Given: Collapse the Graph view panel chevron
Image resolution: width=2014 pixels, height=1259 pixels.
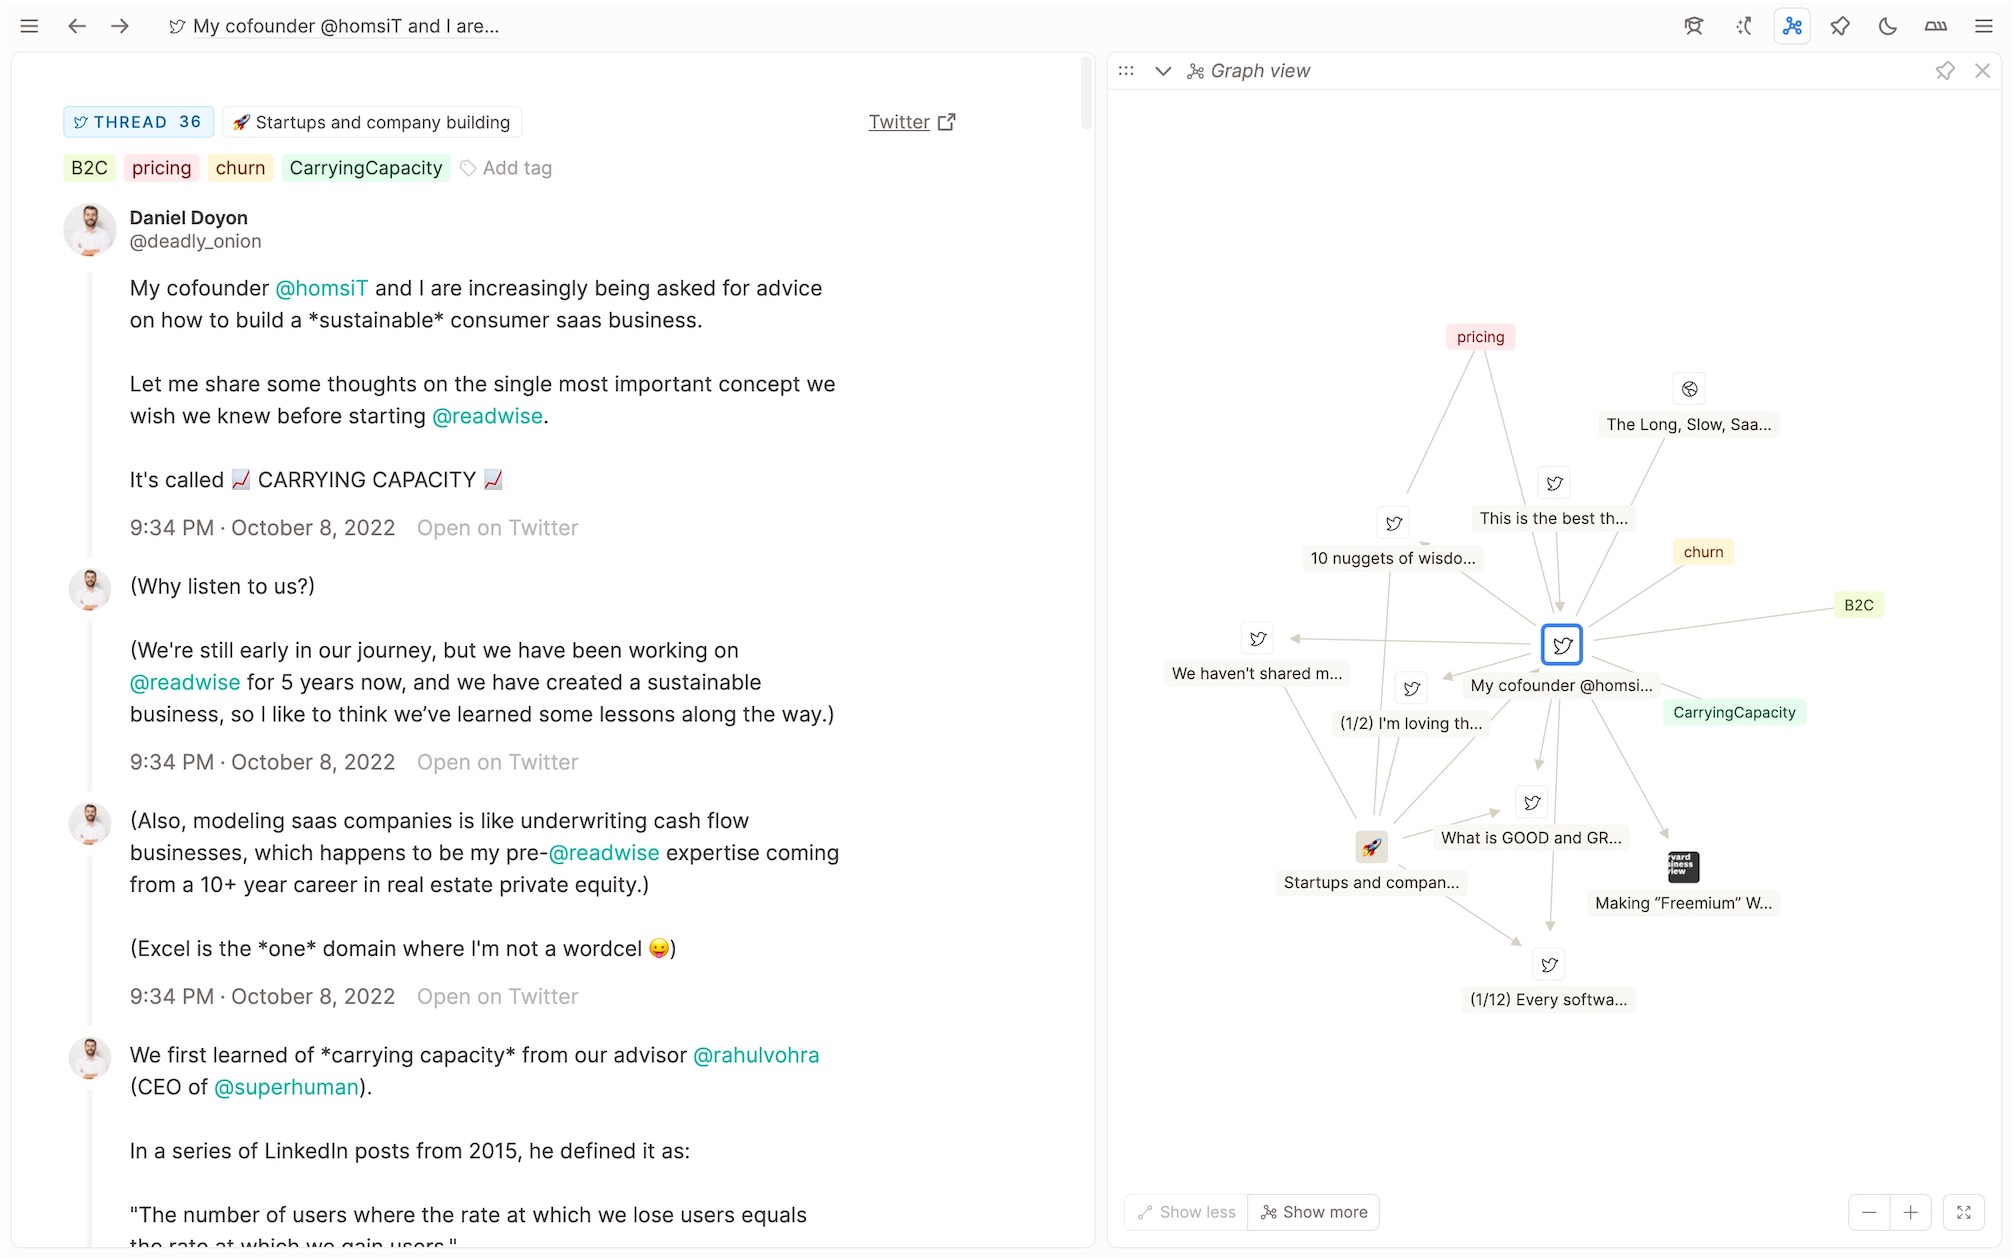Looking at the screenshot, I should click(x=1163, y=71).
